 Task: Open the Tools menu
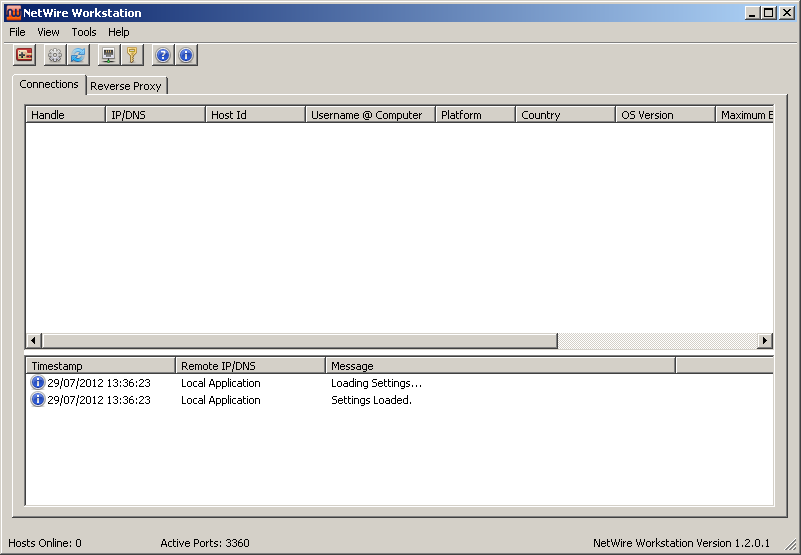pyautogui.click(x=84, y=32)
